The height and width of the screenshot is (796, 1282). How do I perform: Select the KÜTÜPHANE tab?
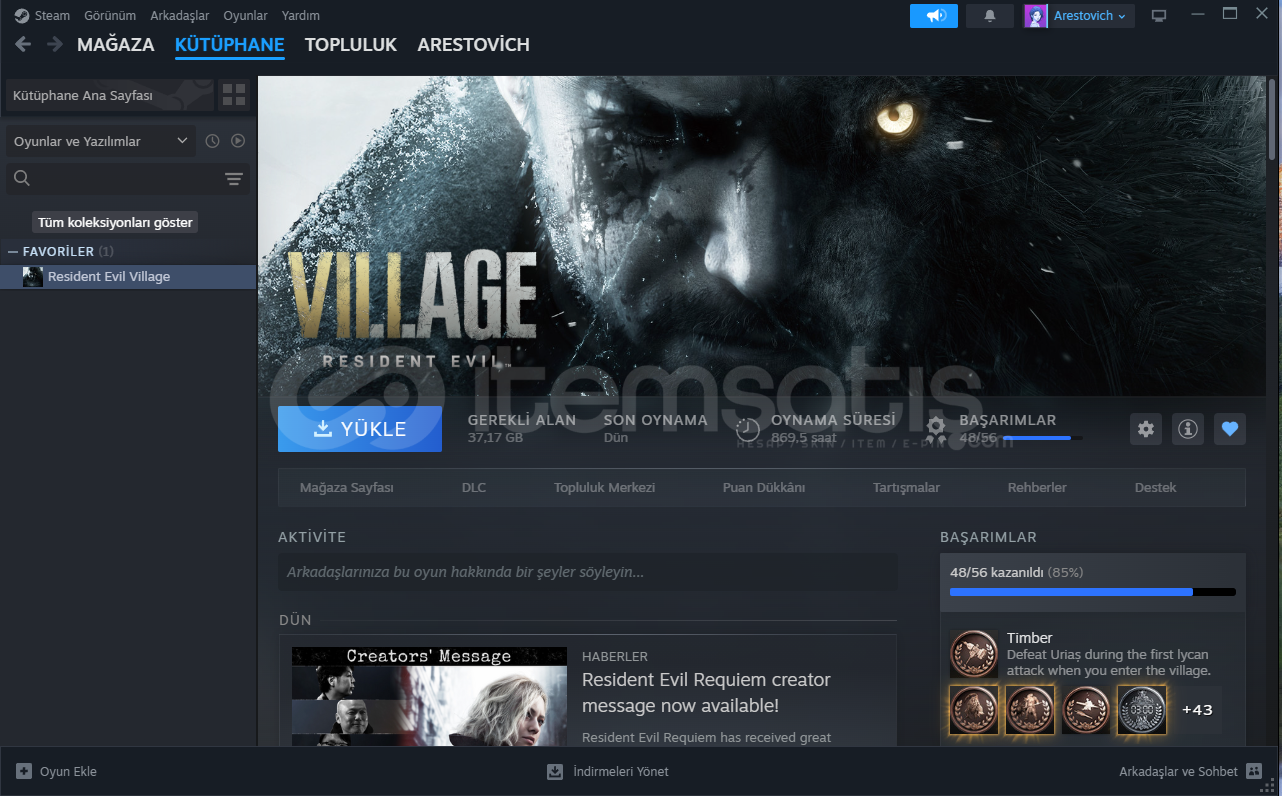click(230, 45)
